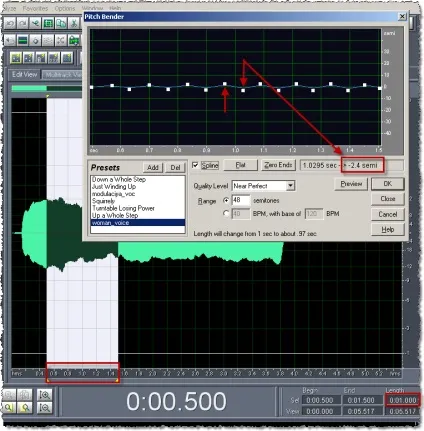Select the semitones range radio button
The height and width of the screenshot is (431, 424).
point(226,201)
